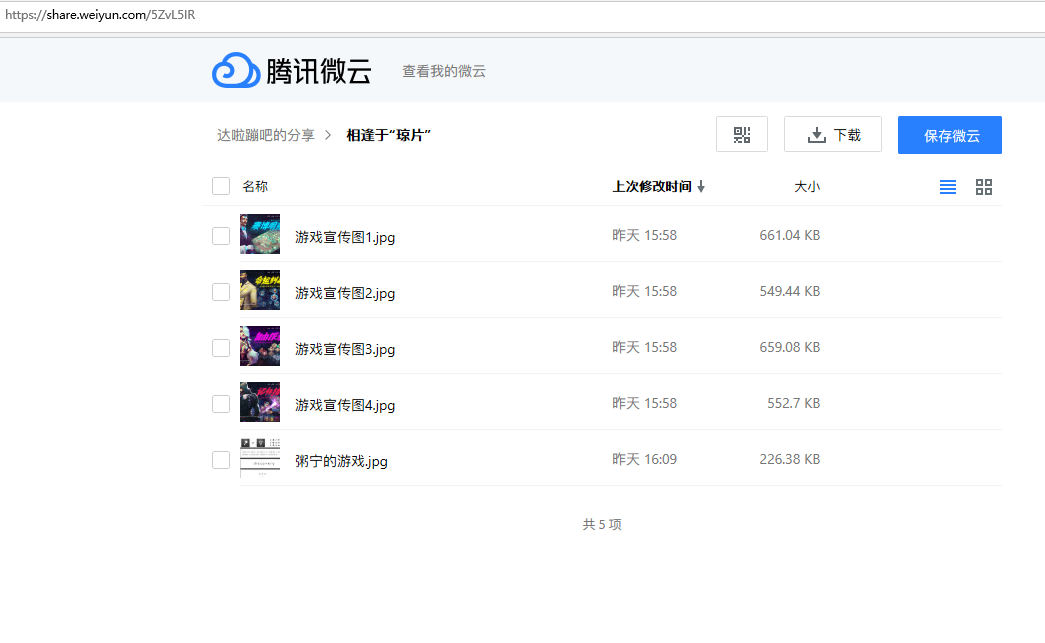Tick the checkbox for 粥宁的游戏.jpg
Image resolution: width=1045 pixels, height=643 pixels.
pyautogui.click(x=221, y=460)
